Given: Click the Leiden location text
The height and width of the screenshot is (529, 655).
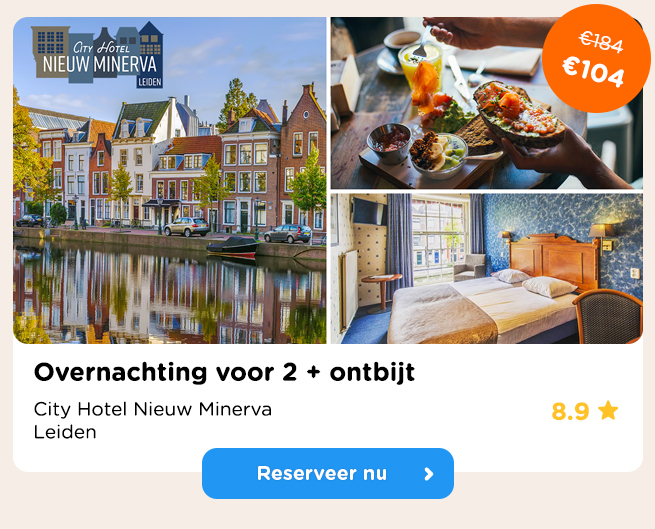Looking at the screenshot, I should pos(65,432).
